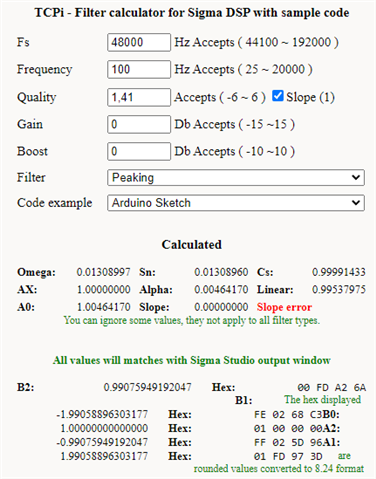Select the positive value 1.99058896303177
376x479 pixels.
click(x=104, y=456)
